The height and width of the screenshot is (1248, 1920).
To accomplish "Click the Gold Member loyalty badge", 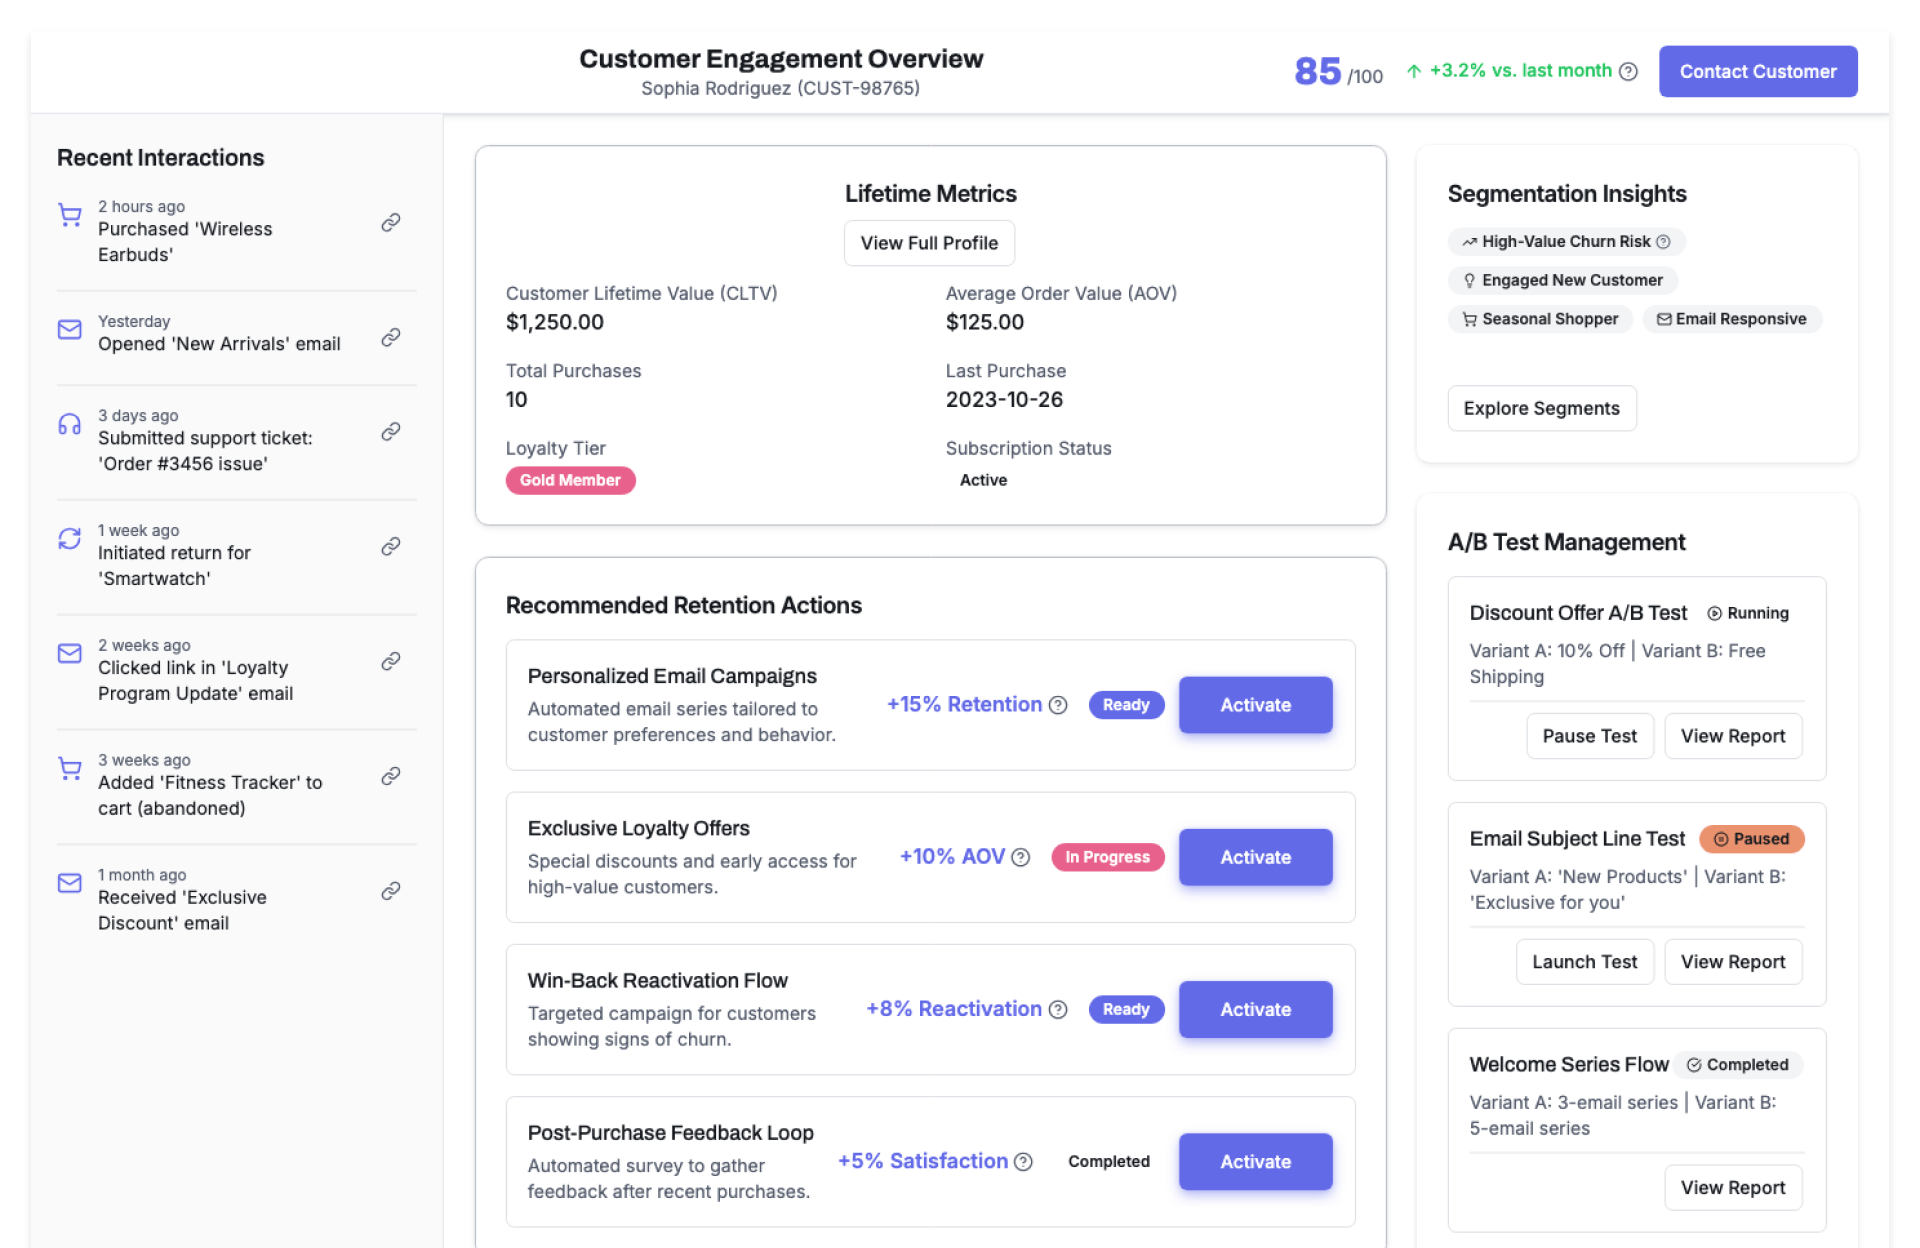I will [570, 480].
